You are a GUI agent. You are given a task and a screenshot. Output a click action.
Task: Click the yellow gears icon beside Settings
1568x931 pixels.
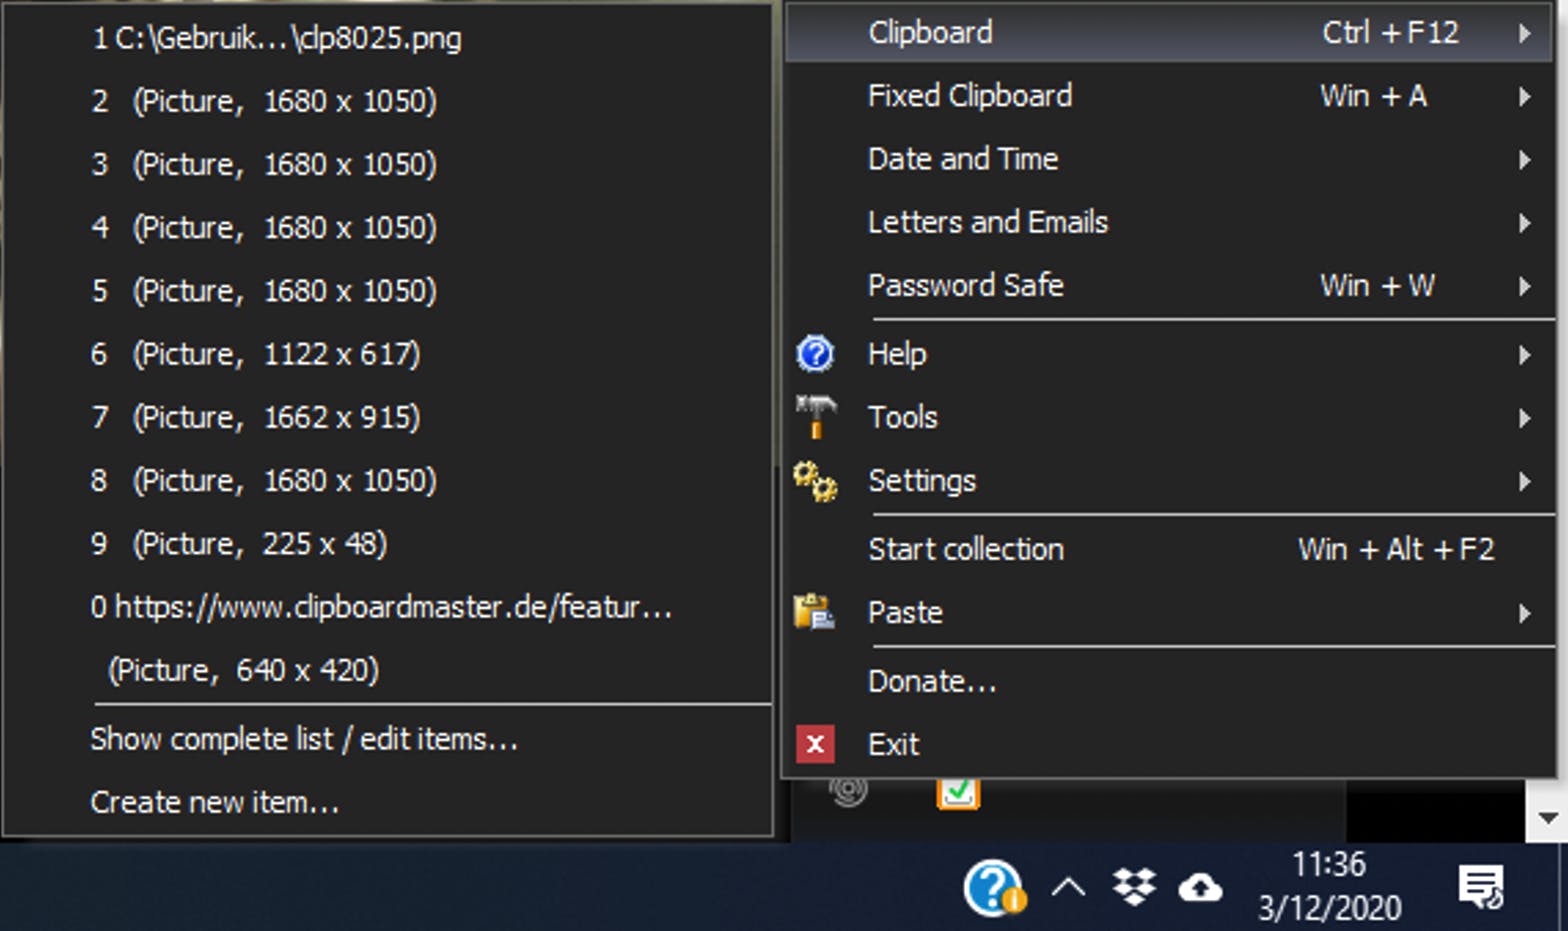tap(815, 481)
